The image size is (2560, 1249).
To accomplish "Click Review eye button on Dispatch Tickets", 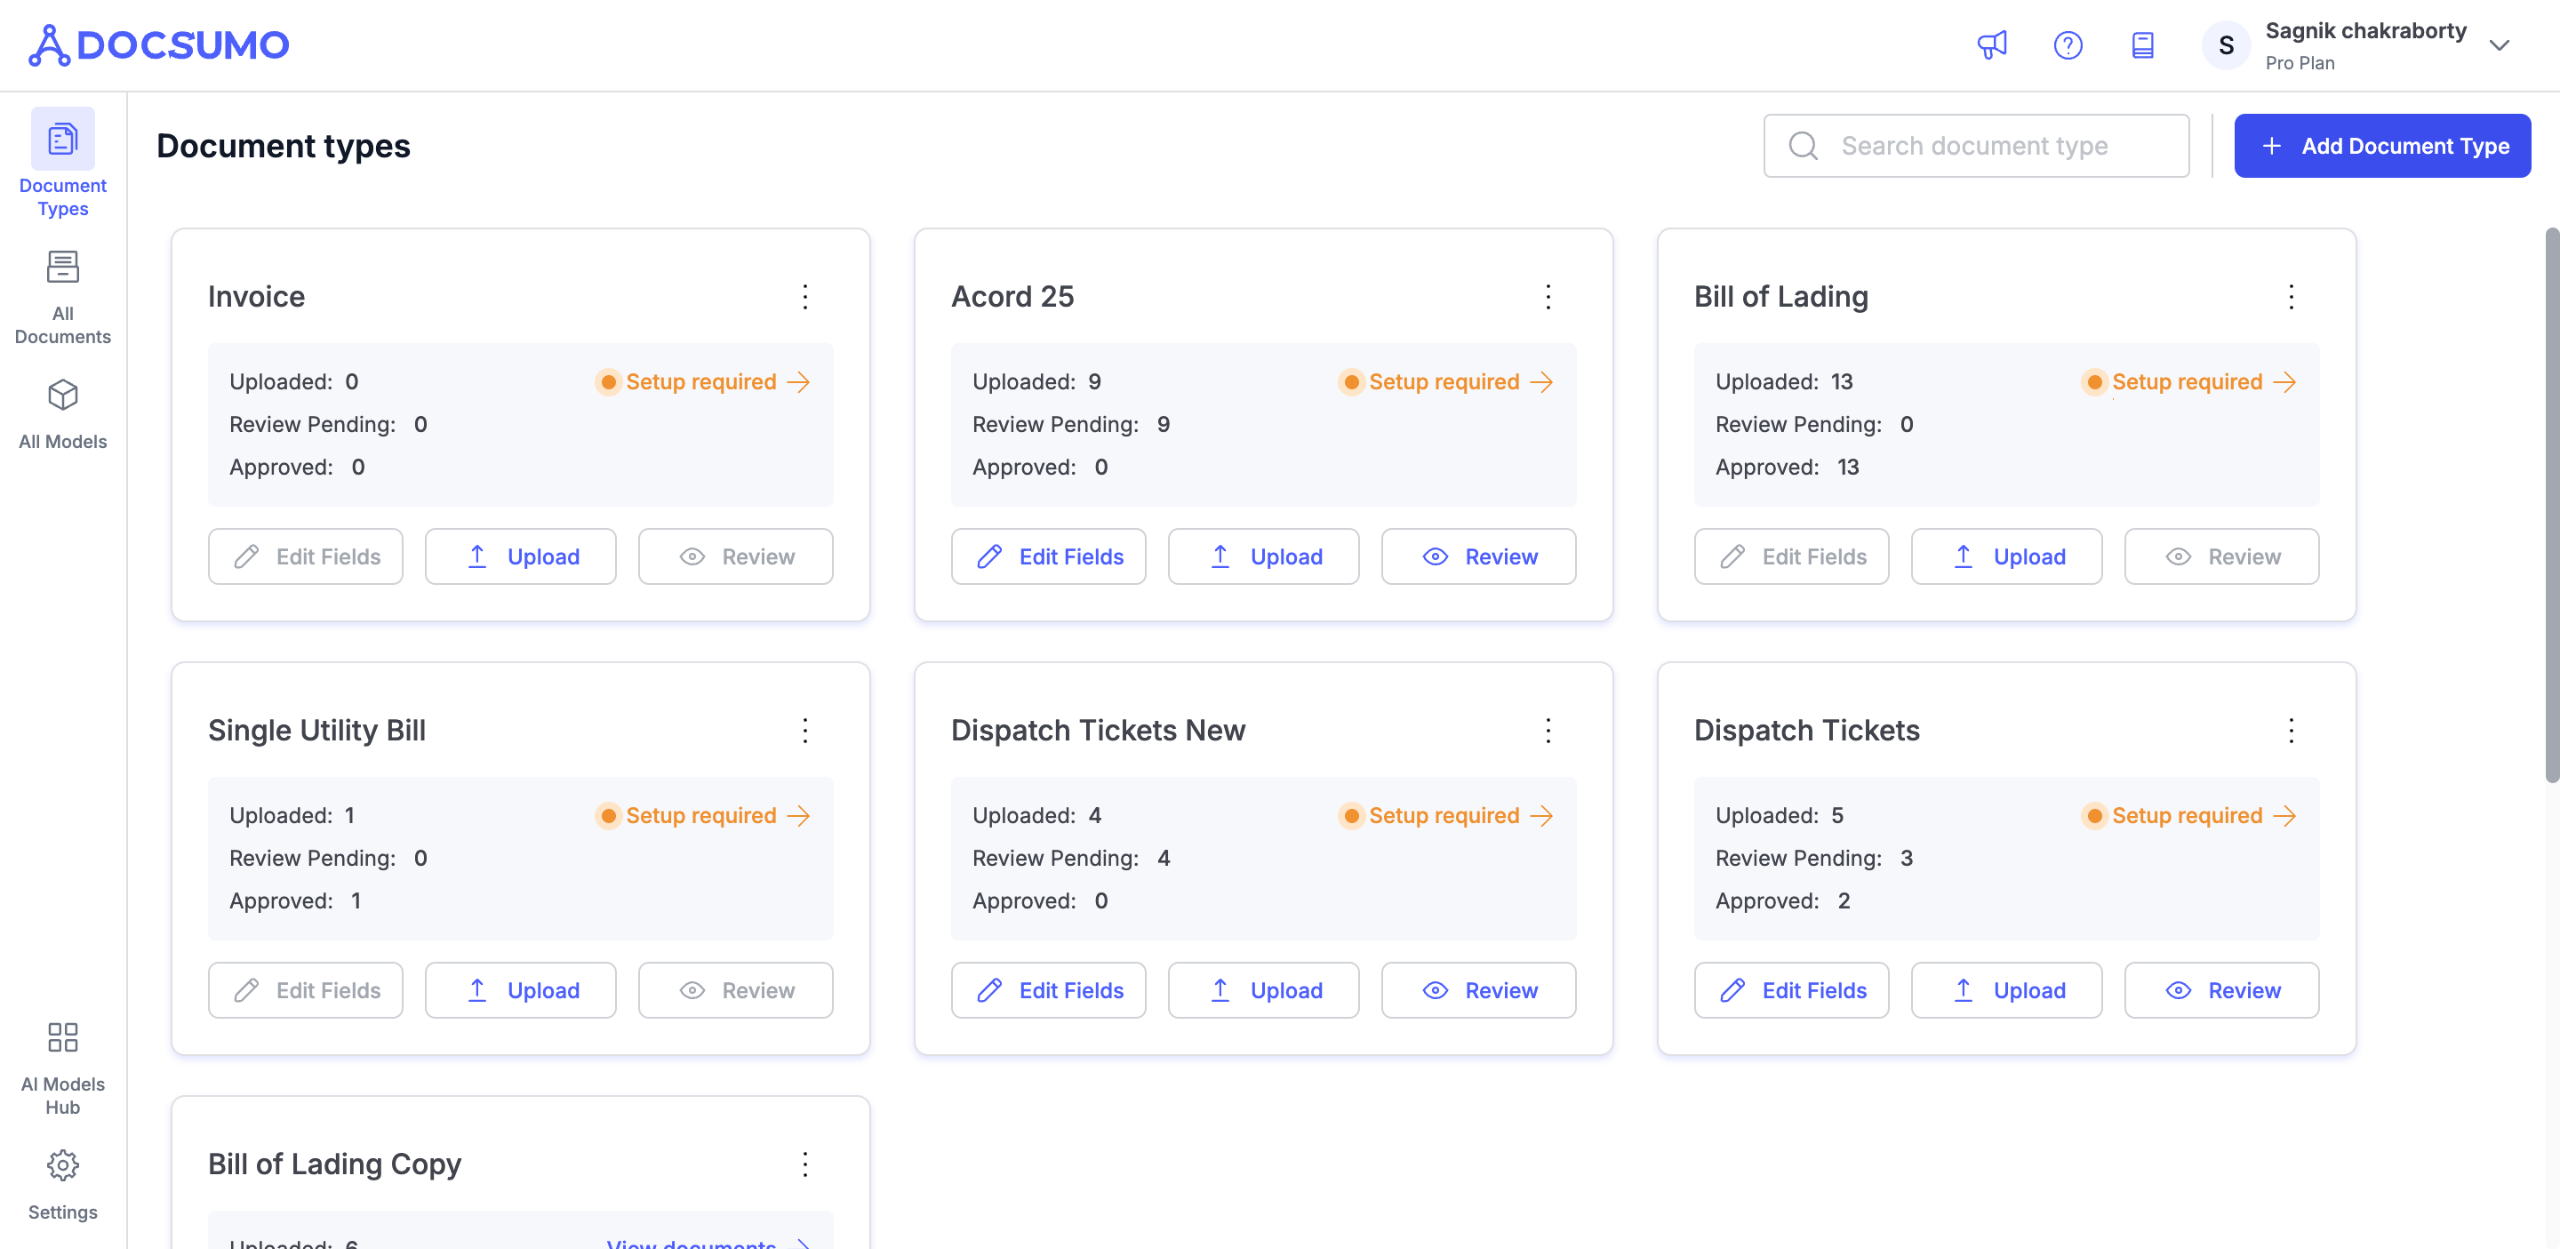I will click(x=2221, y=990).
